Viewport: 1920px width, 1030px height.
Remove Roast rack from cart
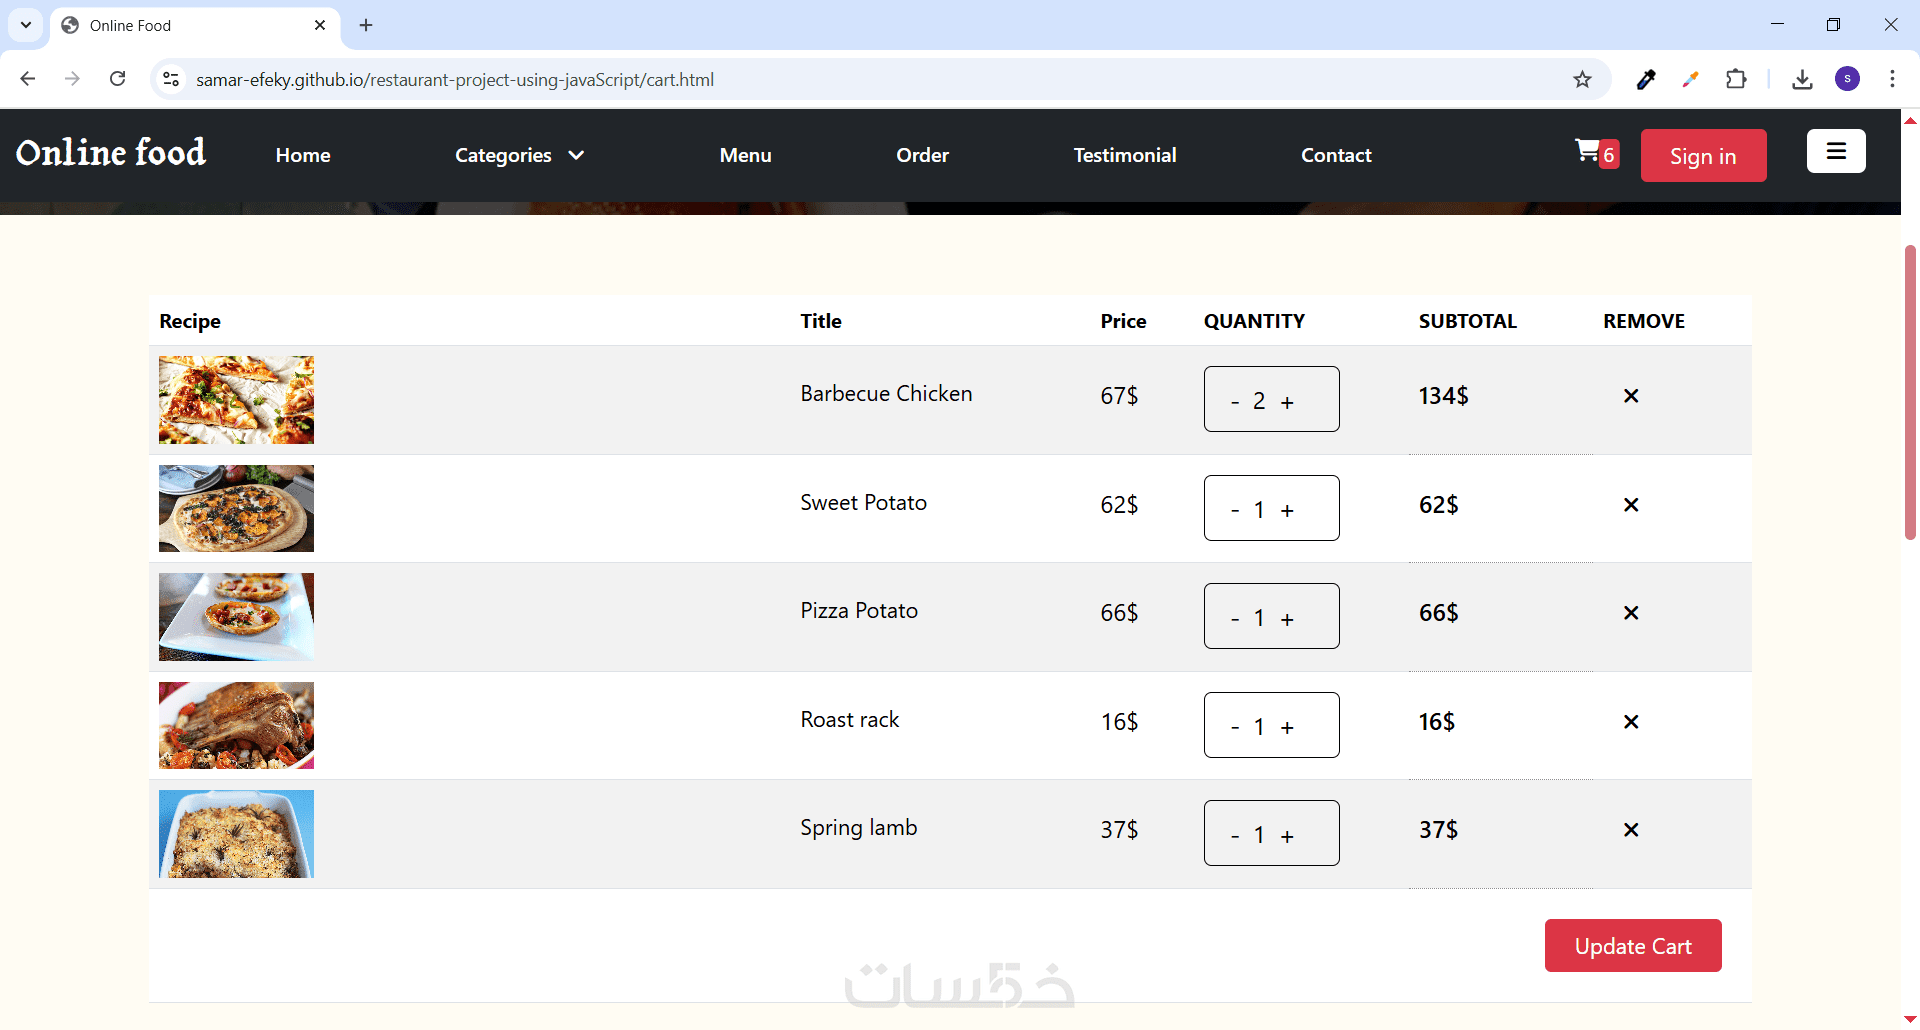[1631, 722]
